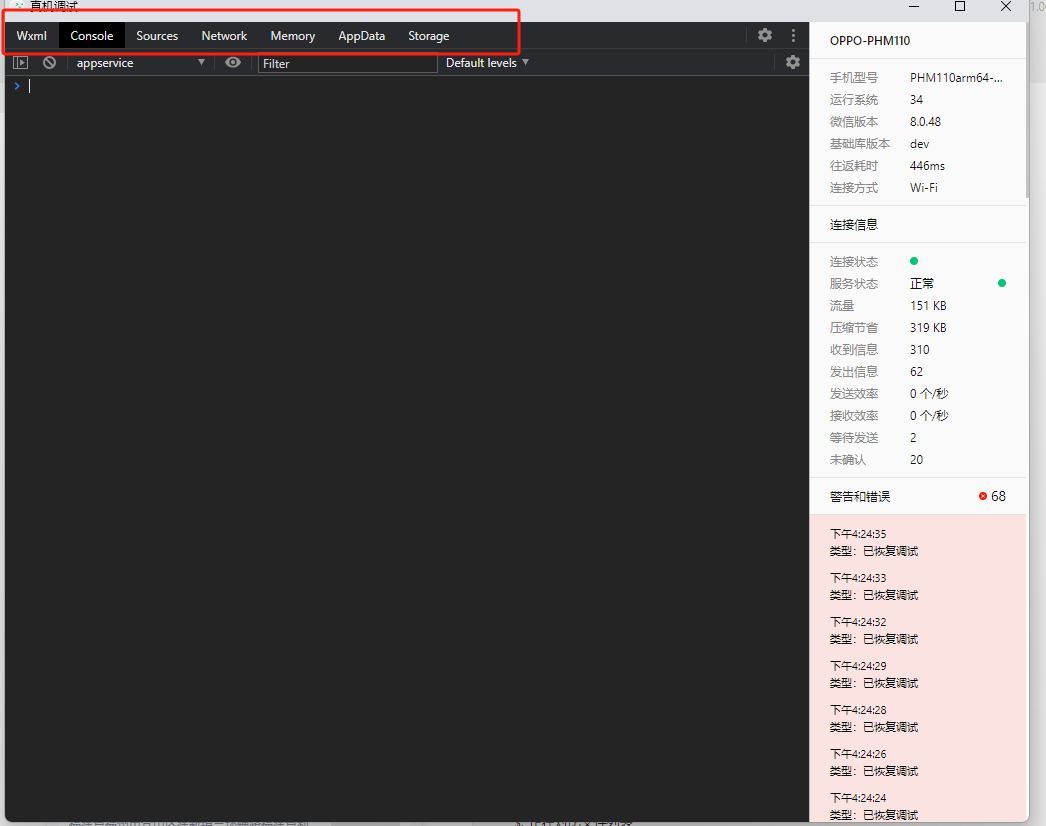Toggle the live expression eye icon
This screenshot has height=826, width=1046.
(x=233, y=63)
